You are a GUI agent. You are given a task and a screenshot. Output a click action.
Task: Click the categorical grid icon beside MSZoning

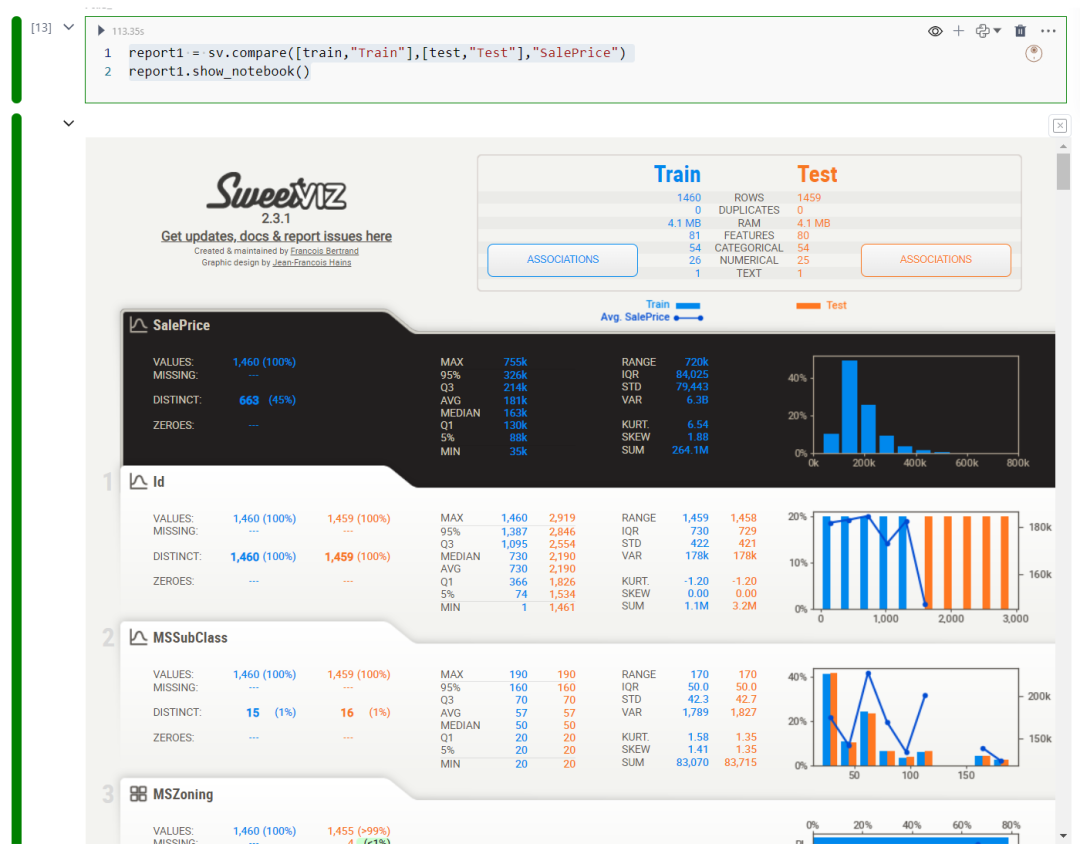(x=138, y=794)
